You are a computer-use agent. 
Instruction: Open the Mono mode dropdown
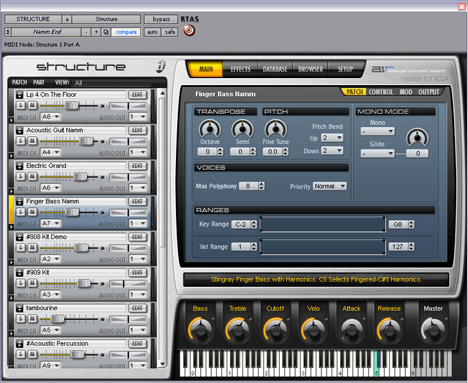coord(378,131)
